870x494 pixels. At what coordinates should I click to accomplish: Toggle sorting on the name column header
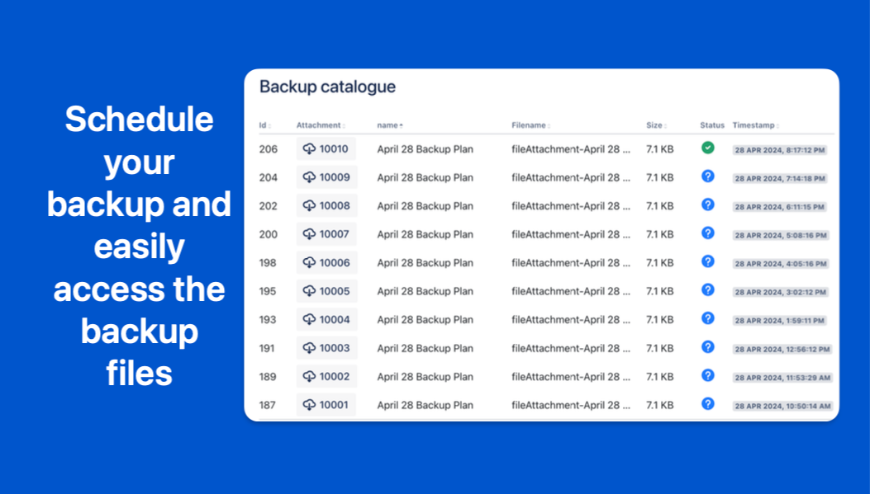pos(390,125)
